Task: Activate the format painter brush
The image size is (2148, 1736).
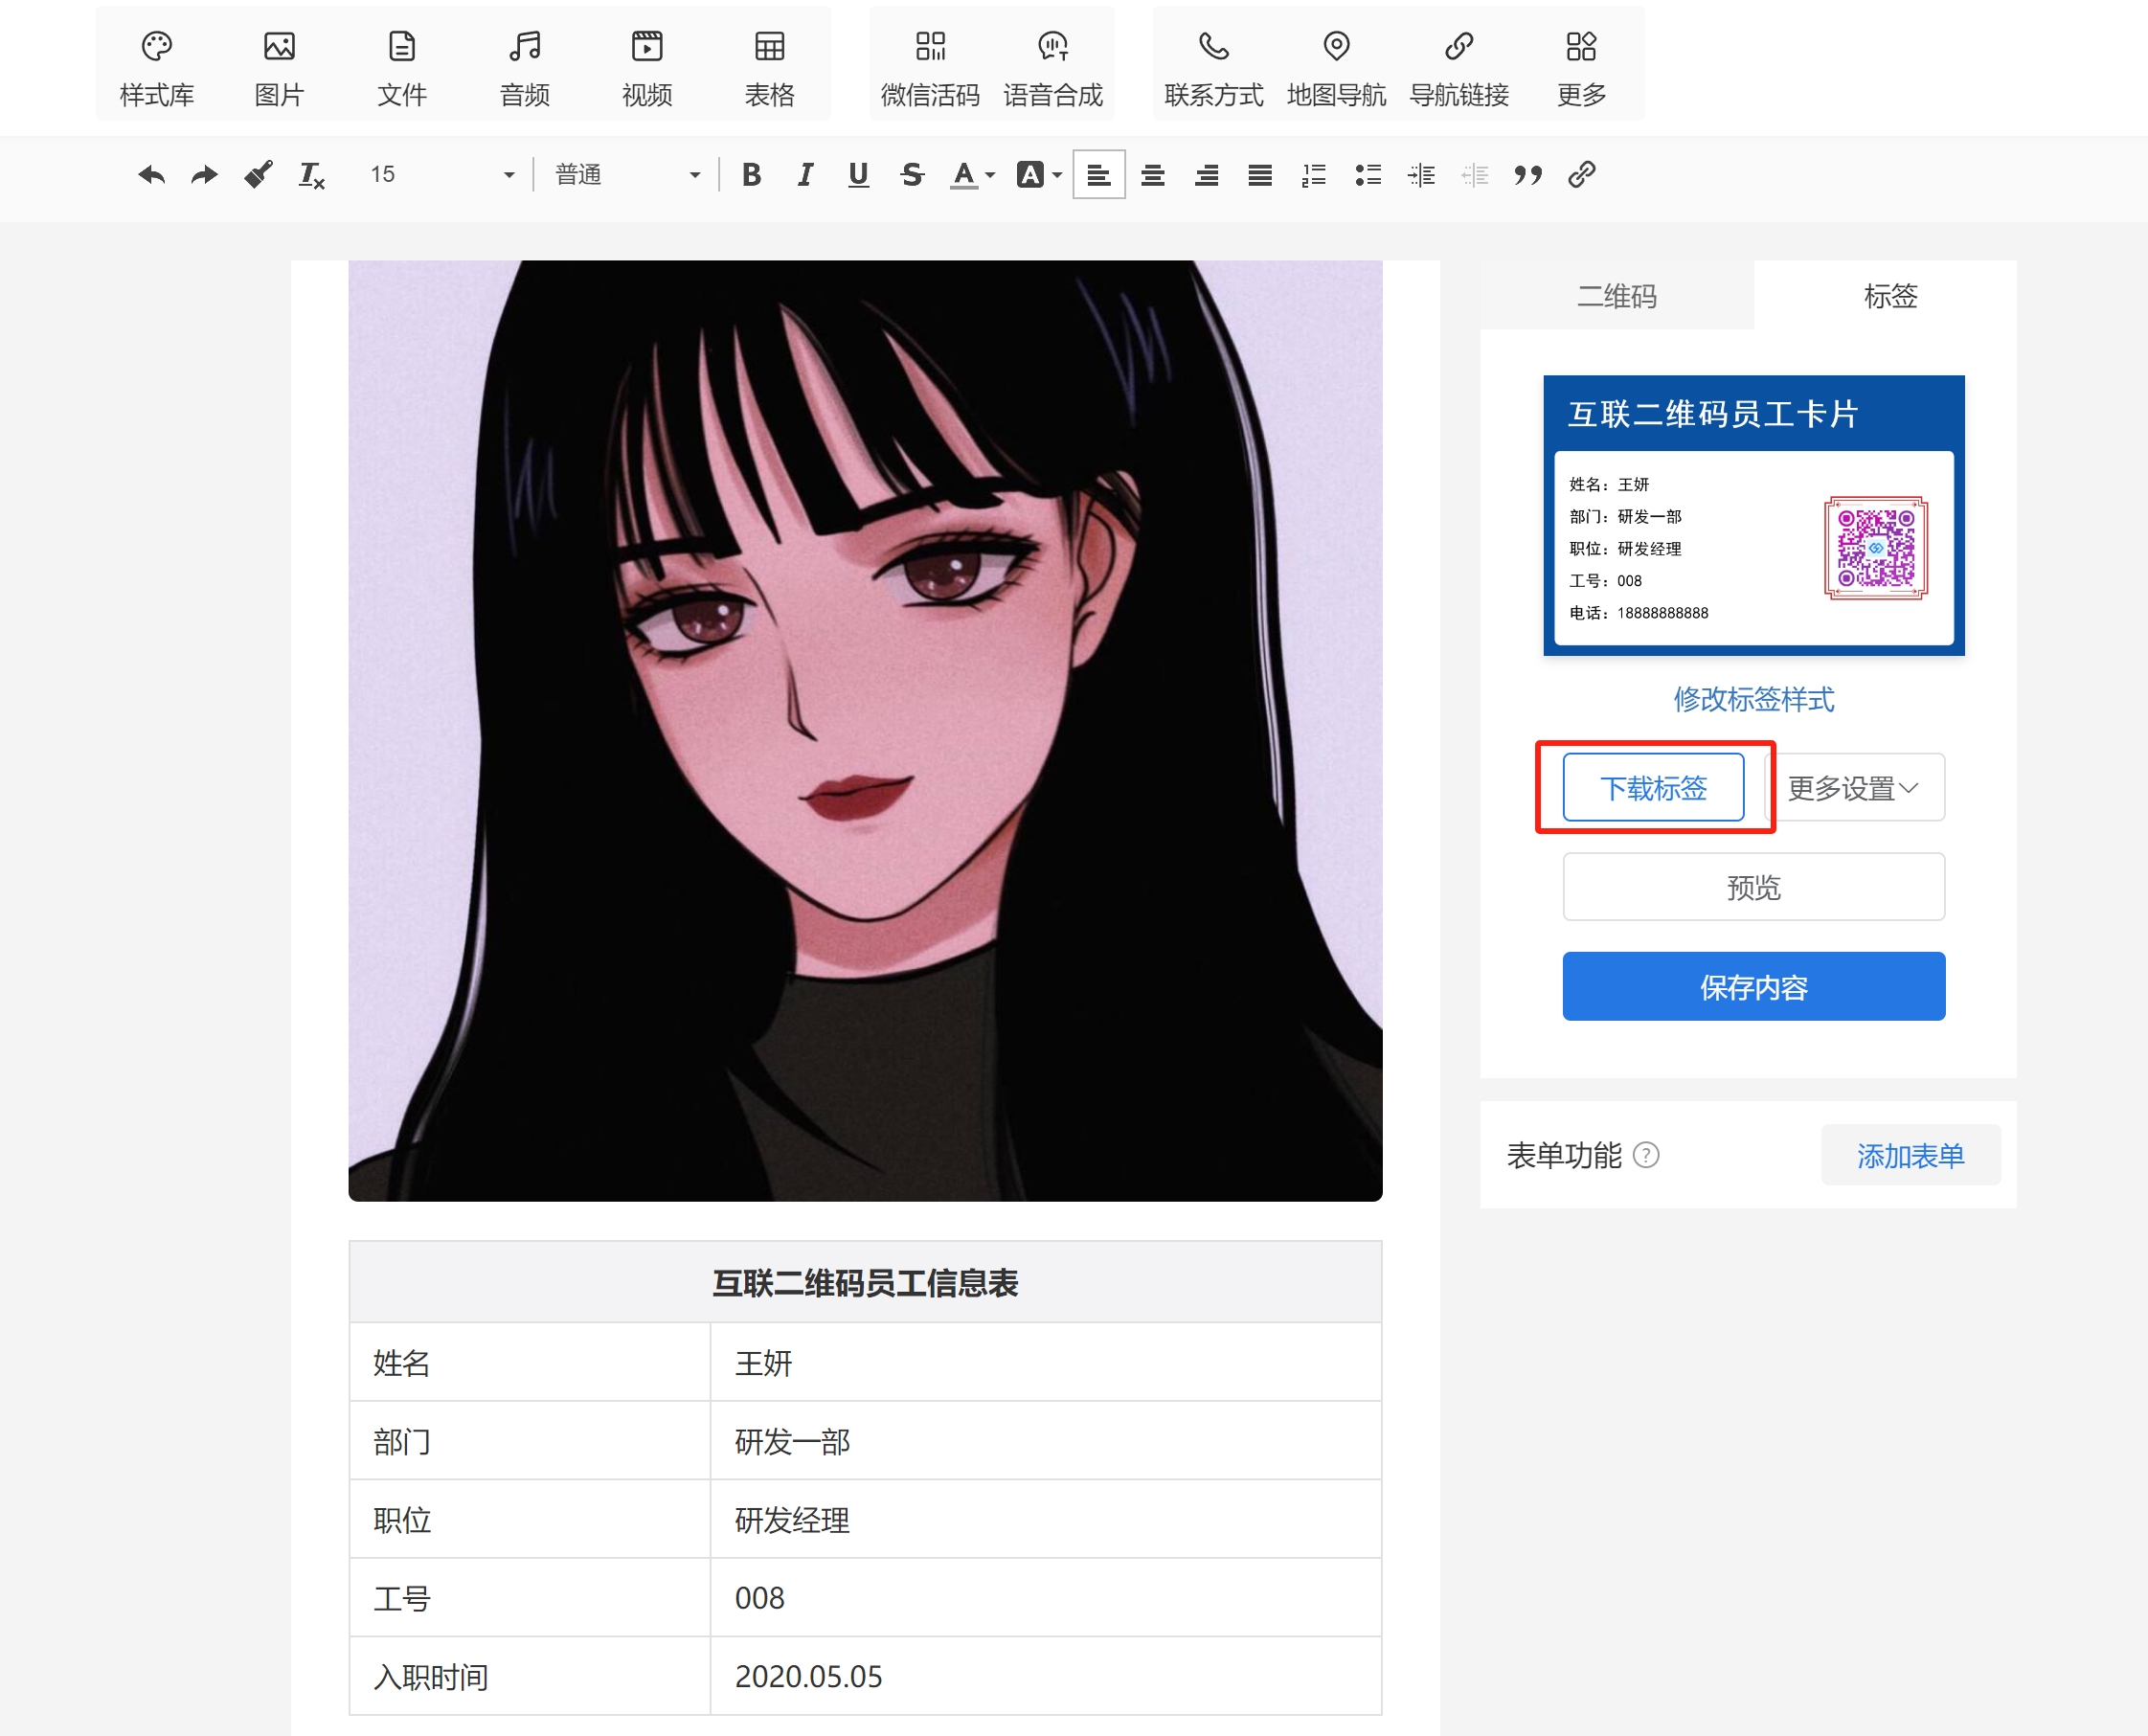Action: tap(258, 175)
